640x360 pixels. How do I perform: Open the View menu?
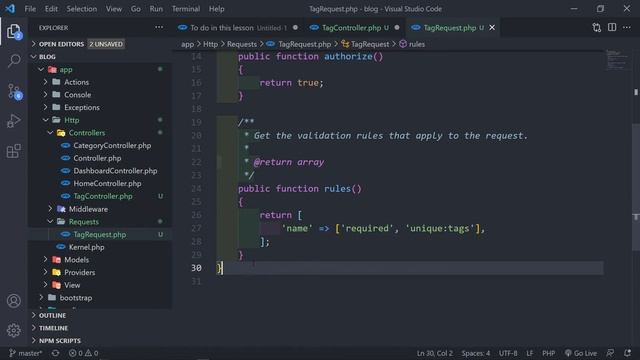113,9
